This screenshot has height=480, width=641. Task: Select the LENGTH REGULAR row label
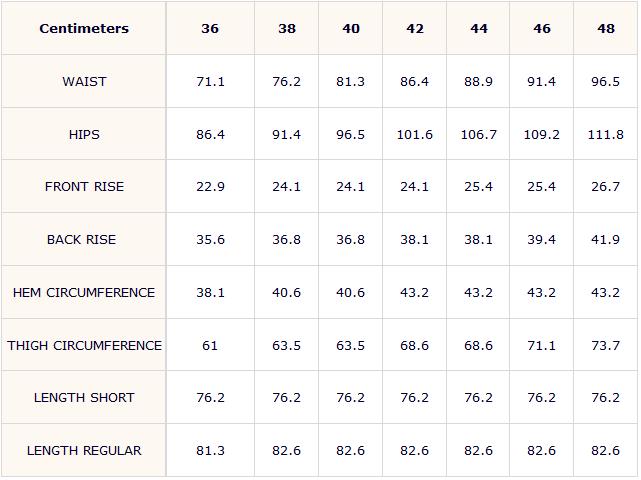84,450
